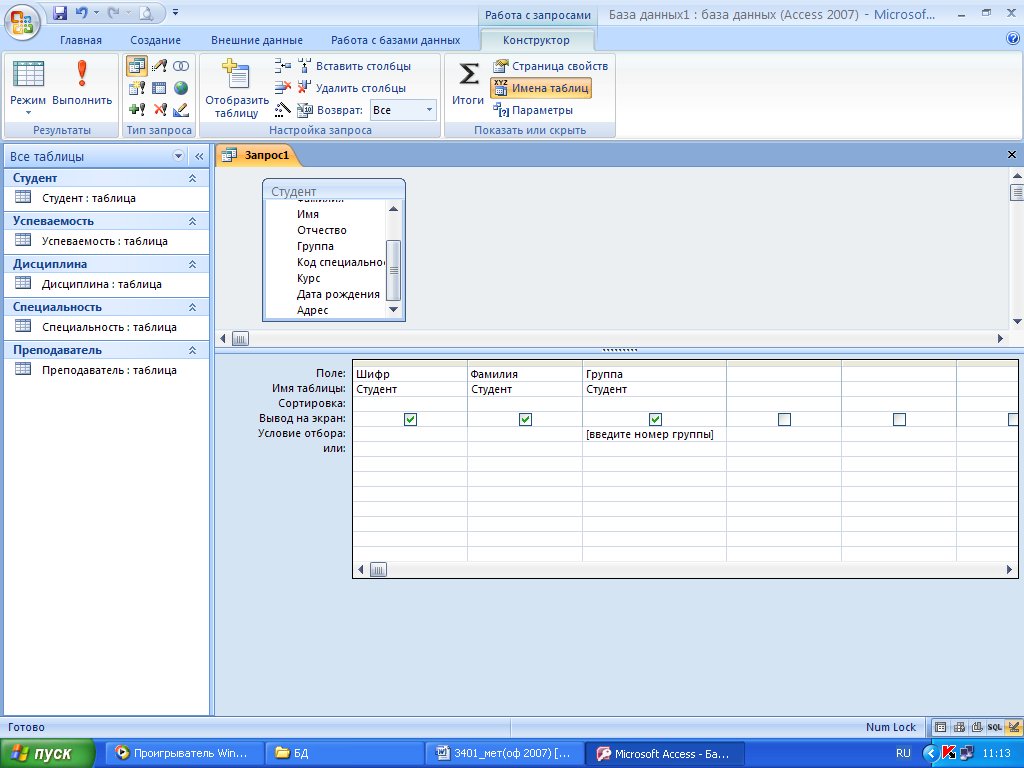The height and width of the screenshot is (768, 1024).
Task: Switch to datasheet view in status bar
Action: coord(940,727)
